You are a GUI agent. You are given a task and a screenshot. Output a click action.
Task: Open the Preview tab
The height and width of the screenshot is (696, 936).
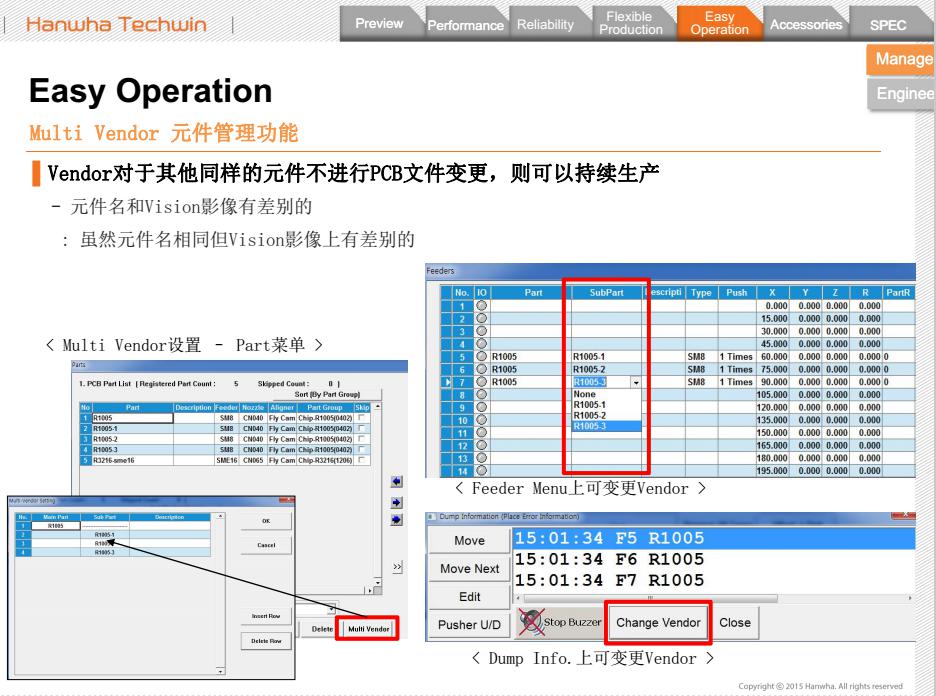pyautogui.click(x=379, y=23)
